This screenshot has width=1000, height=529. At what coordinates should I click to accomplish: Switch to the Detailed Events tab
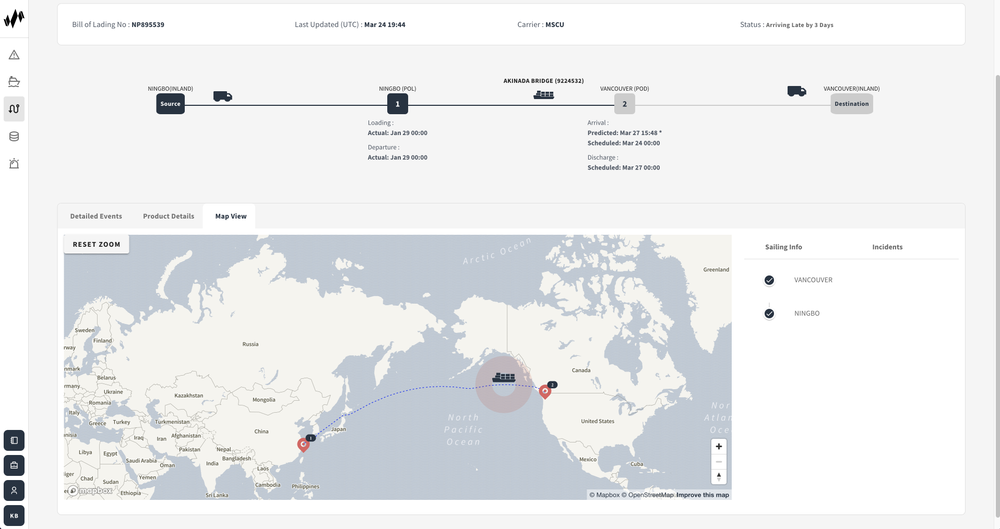[x=96, y=216]
